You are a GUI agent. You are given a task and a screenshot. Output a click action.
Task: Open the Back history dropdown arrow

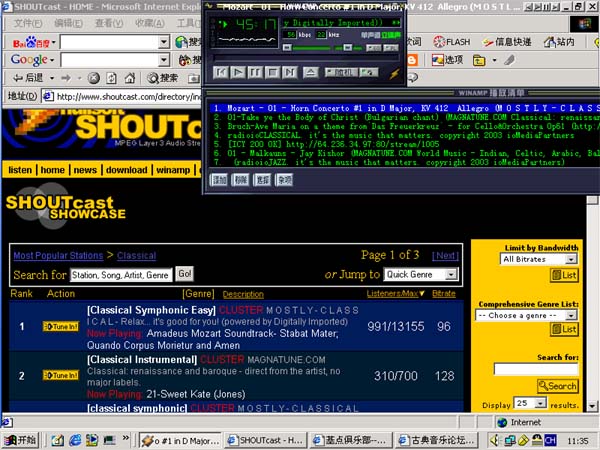52,78
